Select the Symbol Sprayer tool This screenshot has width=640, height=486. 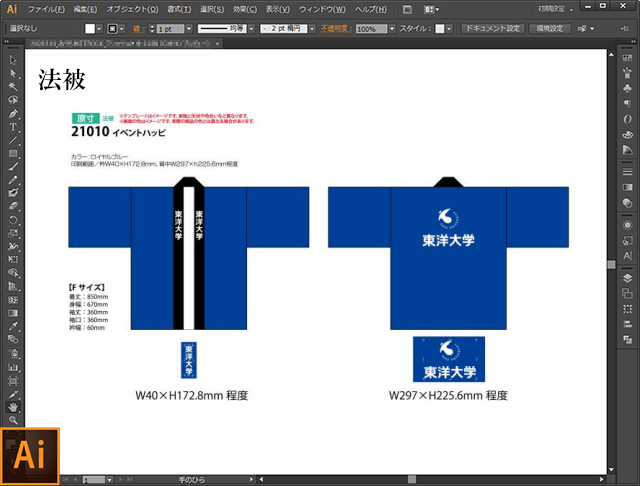pyautogui.click(x=13, y=353)
